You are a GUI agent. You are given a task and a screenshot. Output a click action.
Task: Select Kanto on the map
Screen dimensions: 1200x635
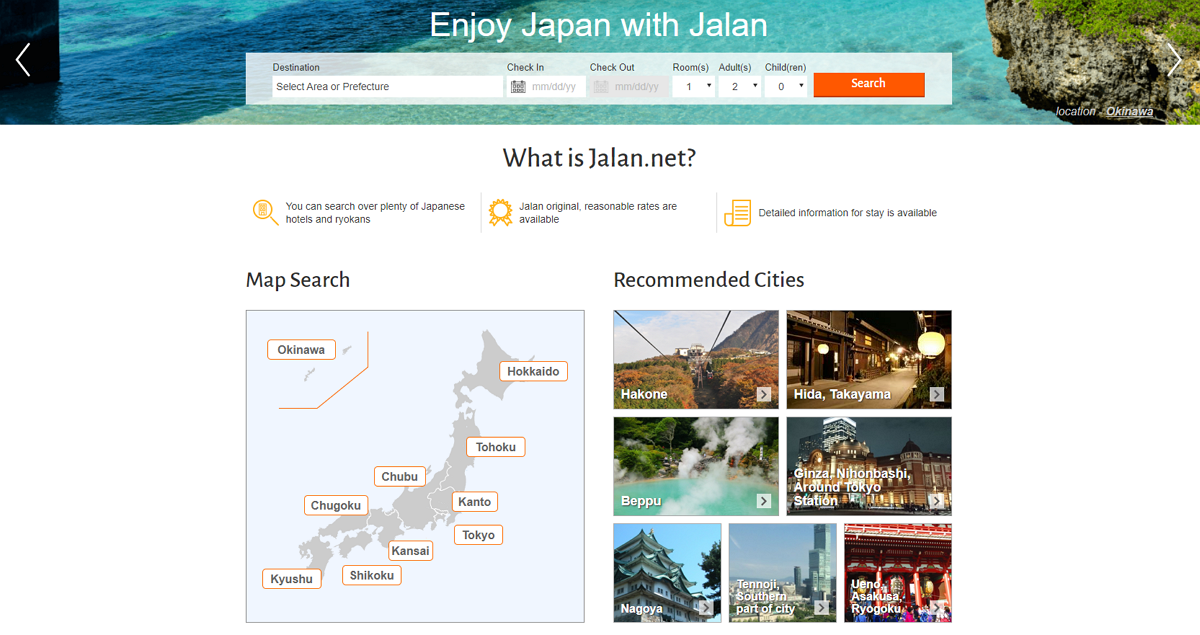pyautogui.click(x=475, y=502)
